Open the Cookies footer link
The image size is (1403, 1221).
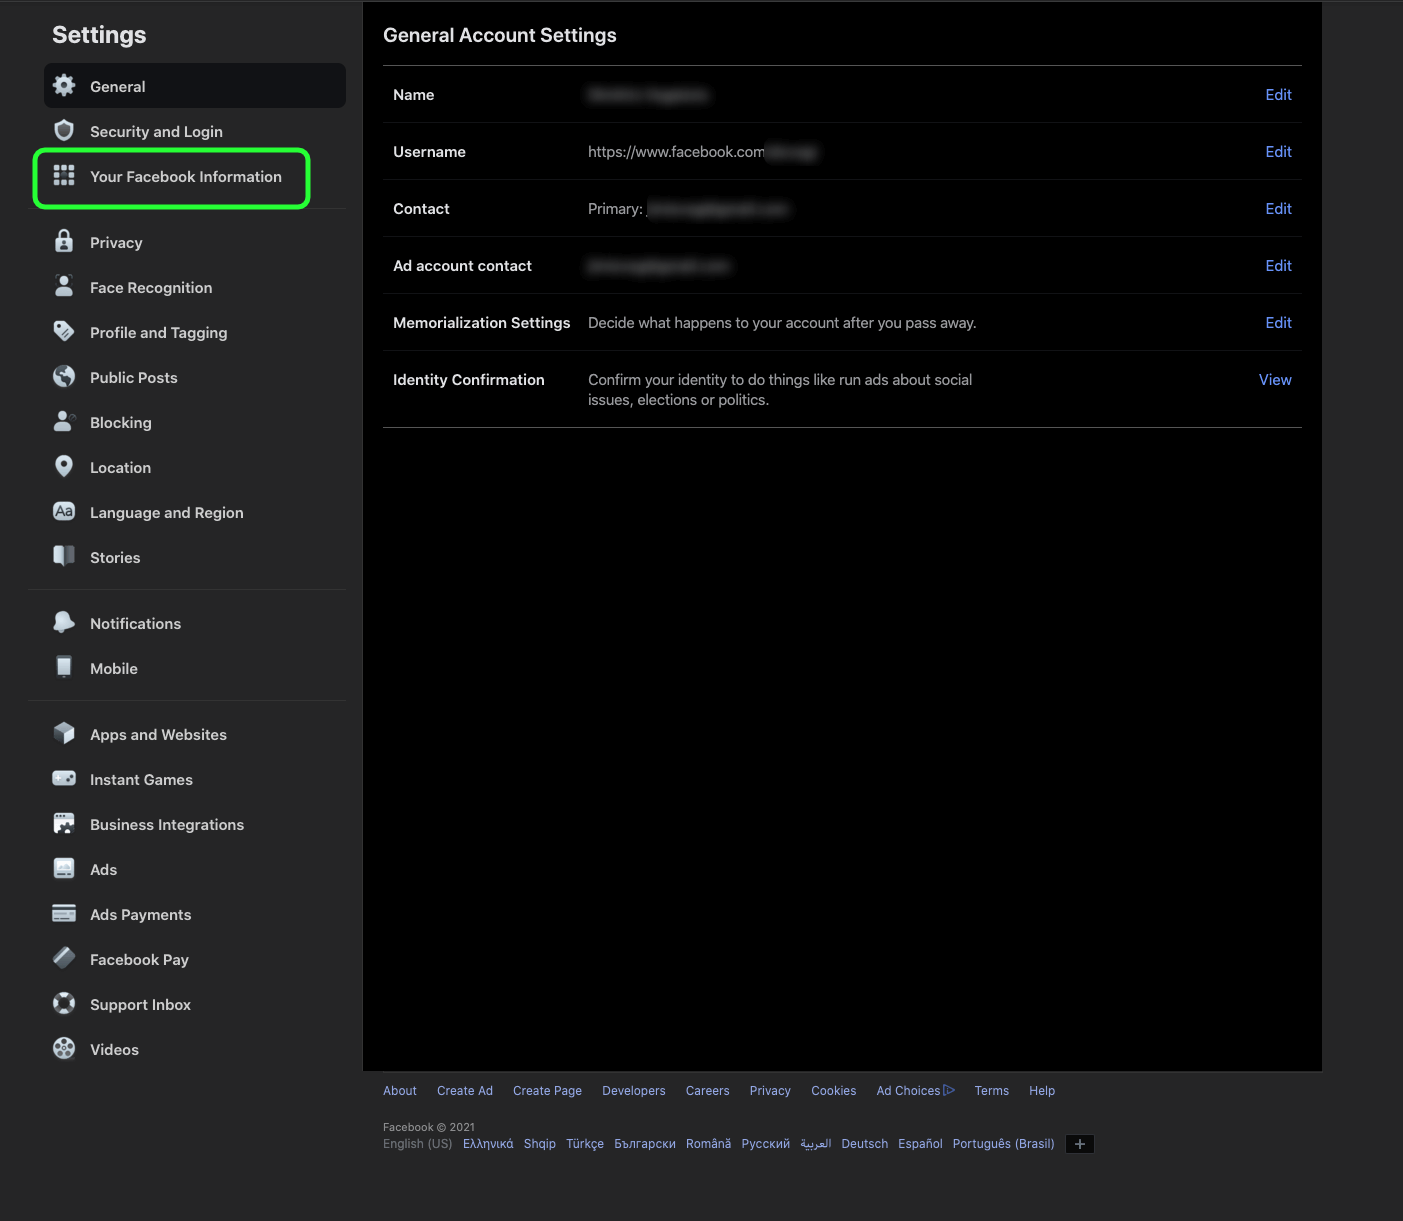point(834,1091)
